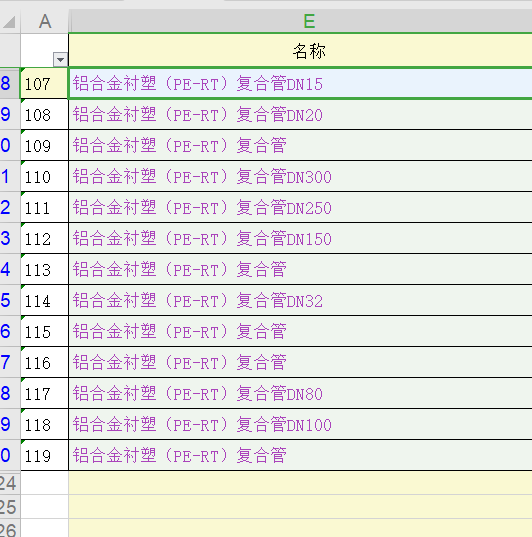Select cell containing 110
This screenshot has height=537, width=532.
coord(45,176)
